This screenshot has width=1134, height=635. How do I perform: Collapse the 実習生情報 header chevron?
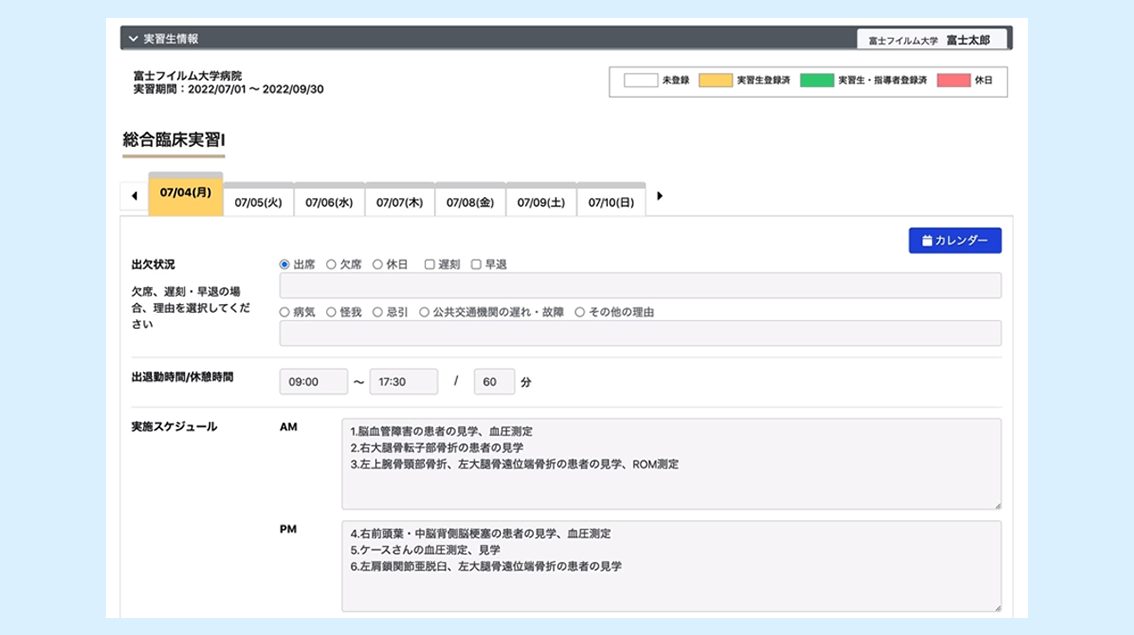pyautogui.click(x=133, y=39)
